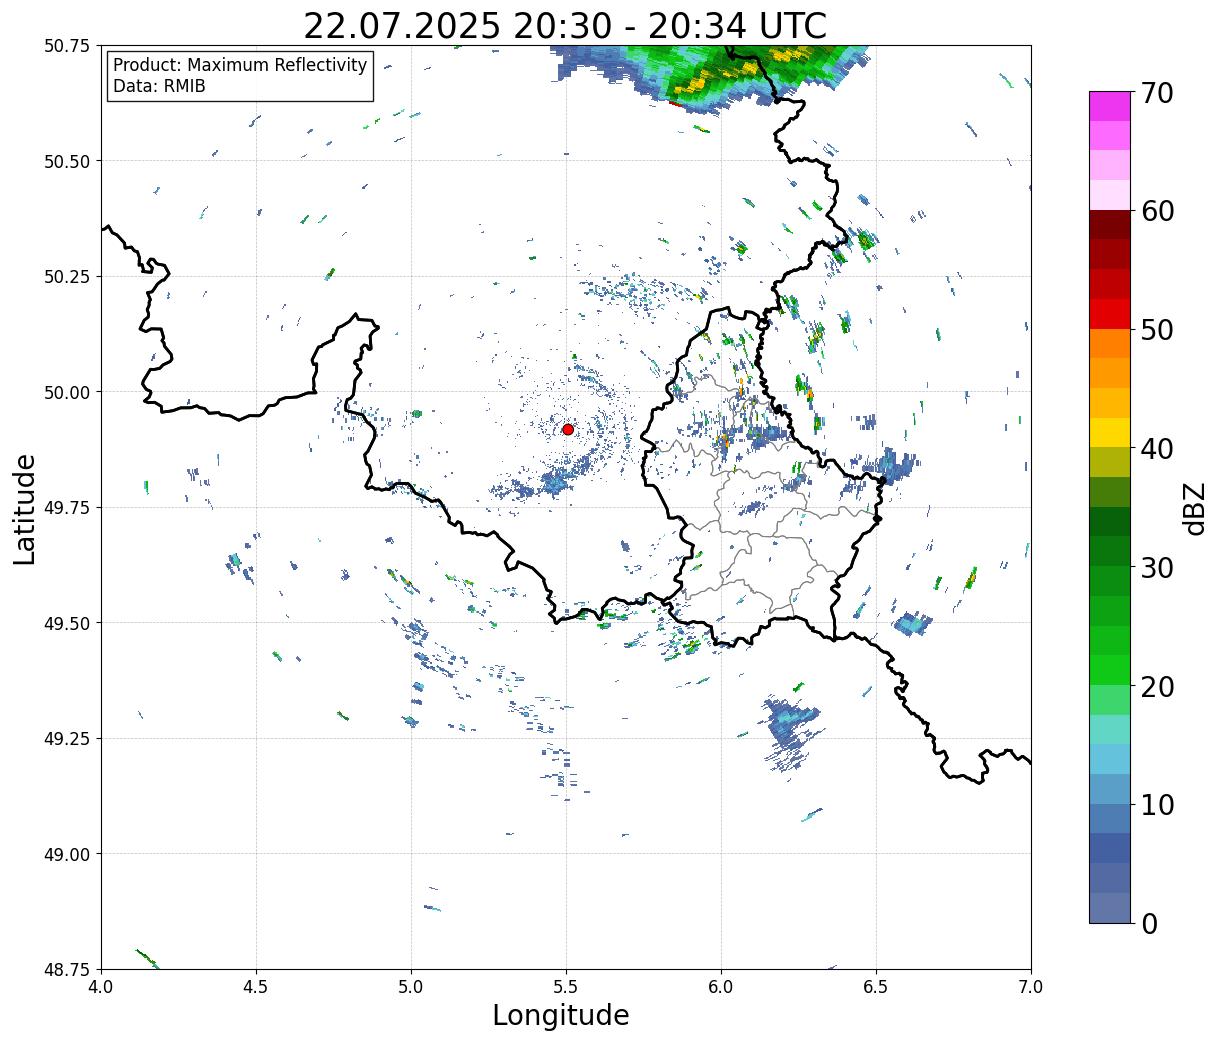Click longitude tick label 5.0

[x=411, y=986]
